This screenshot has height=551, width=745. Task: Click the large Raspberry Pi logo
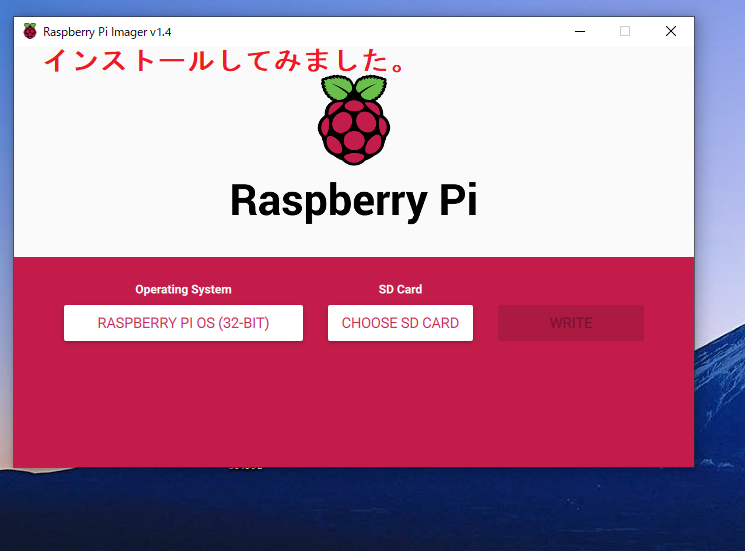click(354, 120)
